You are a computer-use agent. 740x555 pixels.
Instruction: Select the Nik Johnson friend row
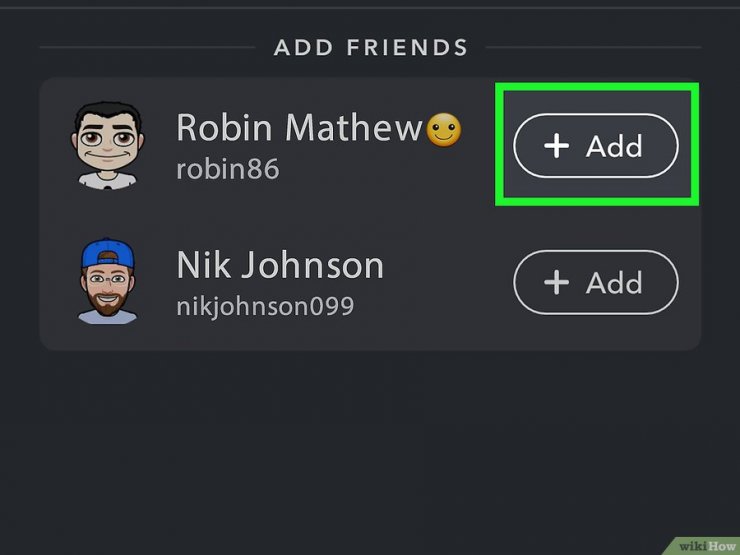click(x=370, y=282)
